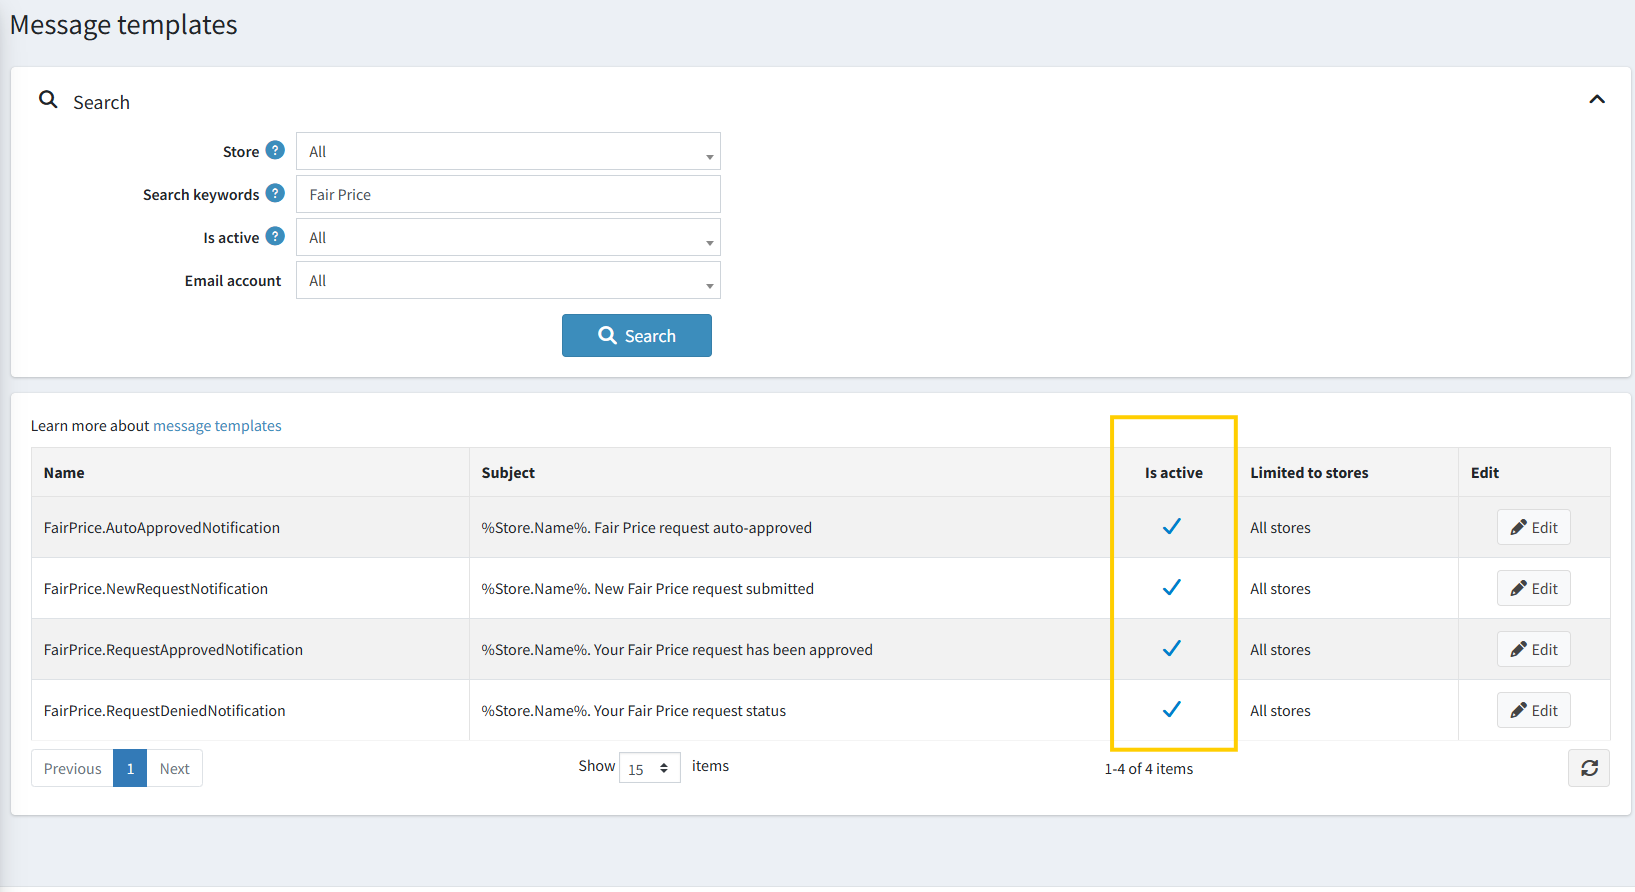Open the message templates help link
Screen dimensions: 1635x892
[x=217, y=426]
